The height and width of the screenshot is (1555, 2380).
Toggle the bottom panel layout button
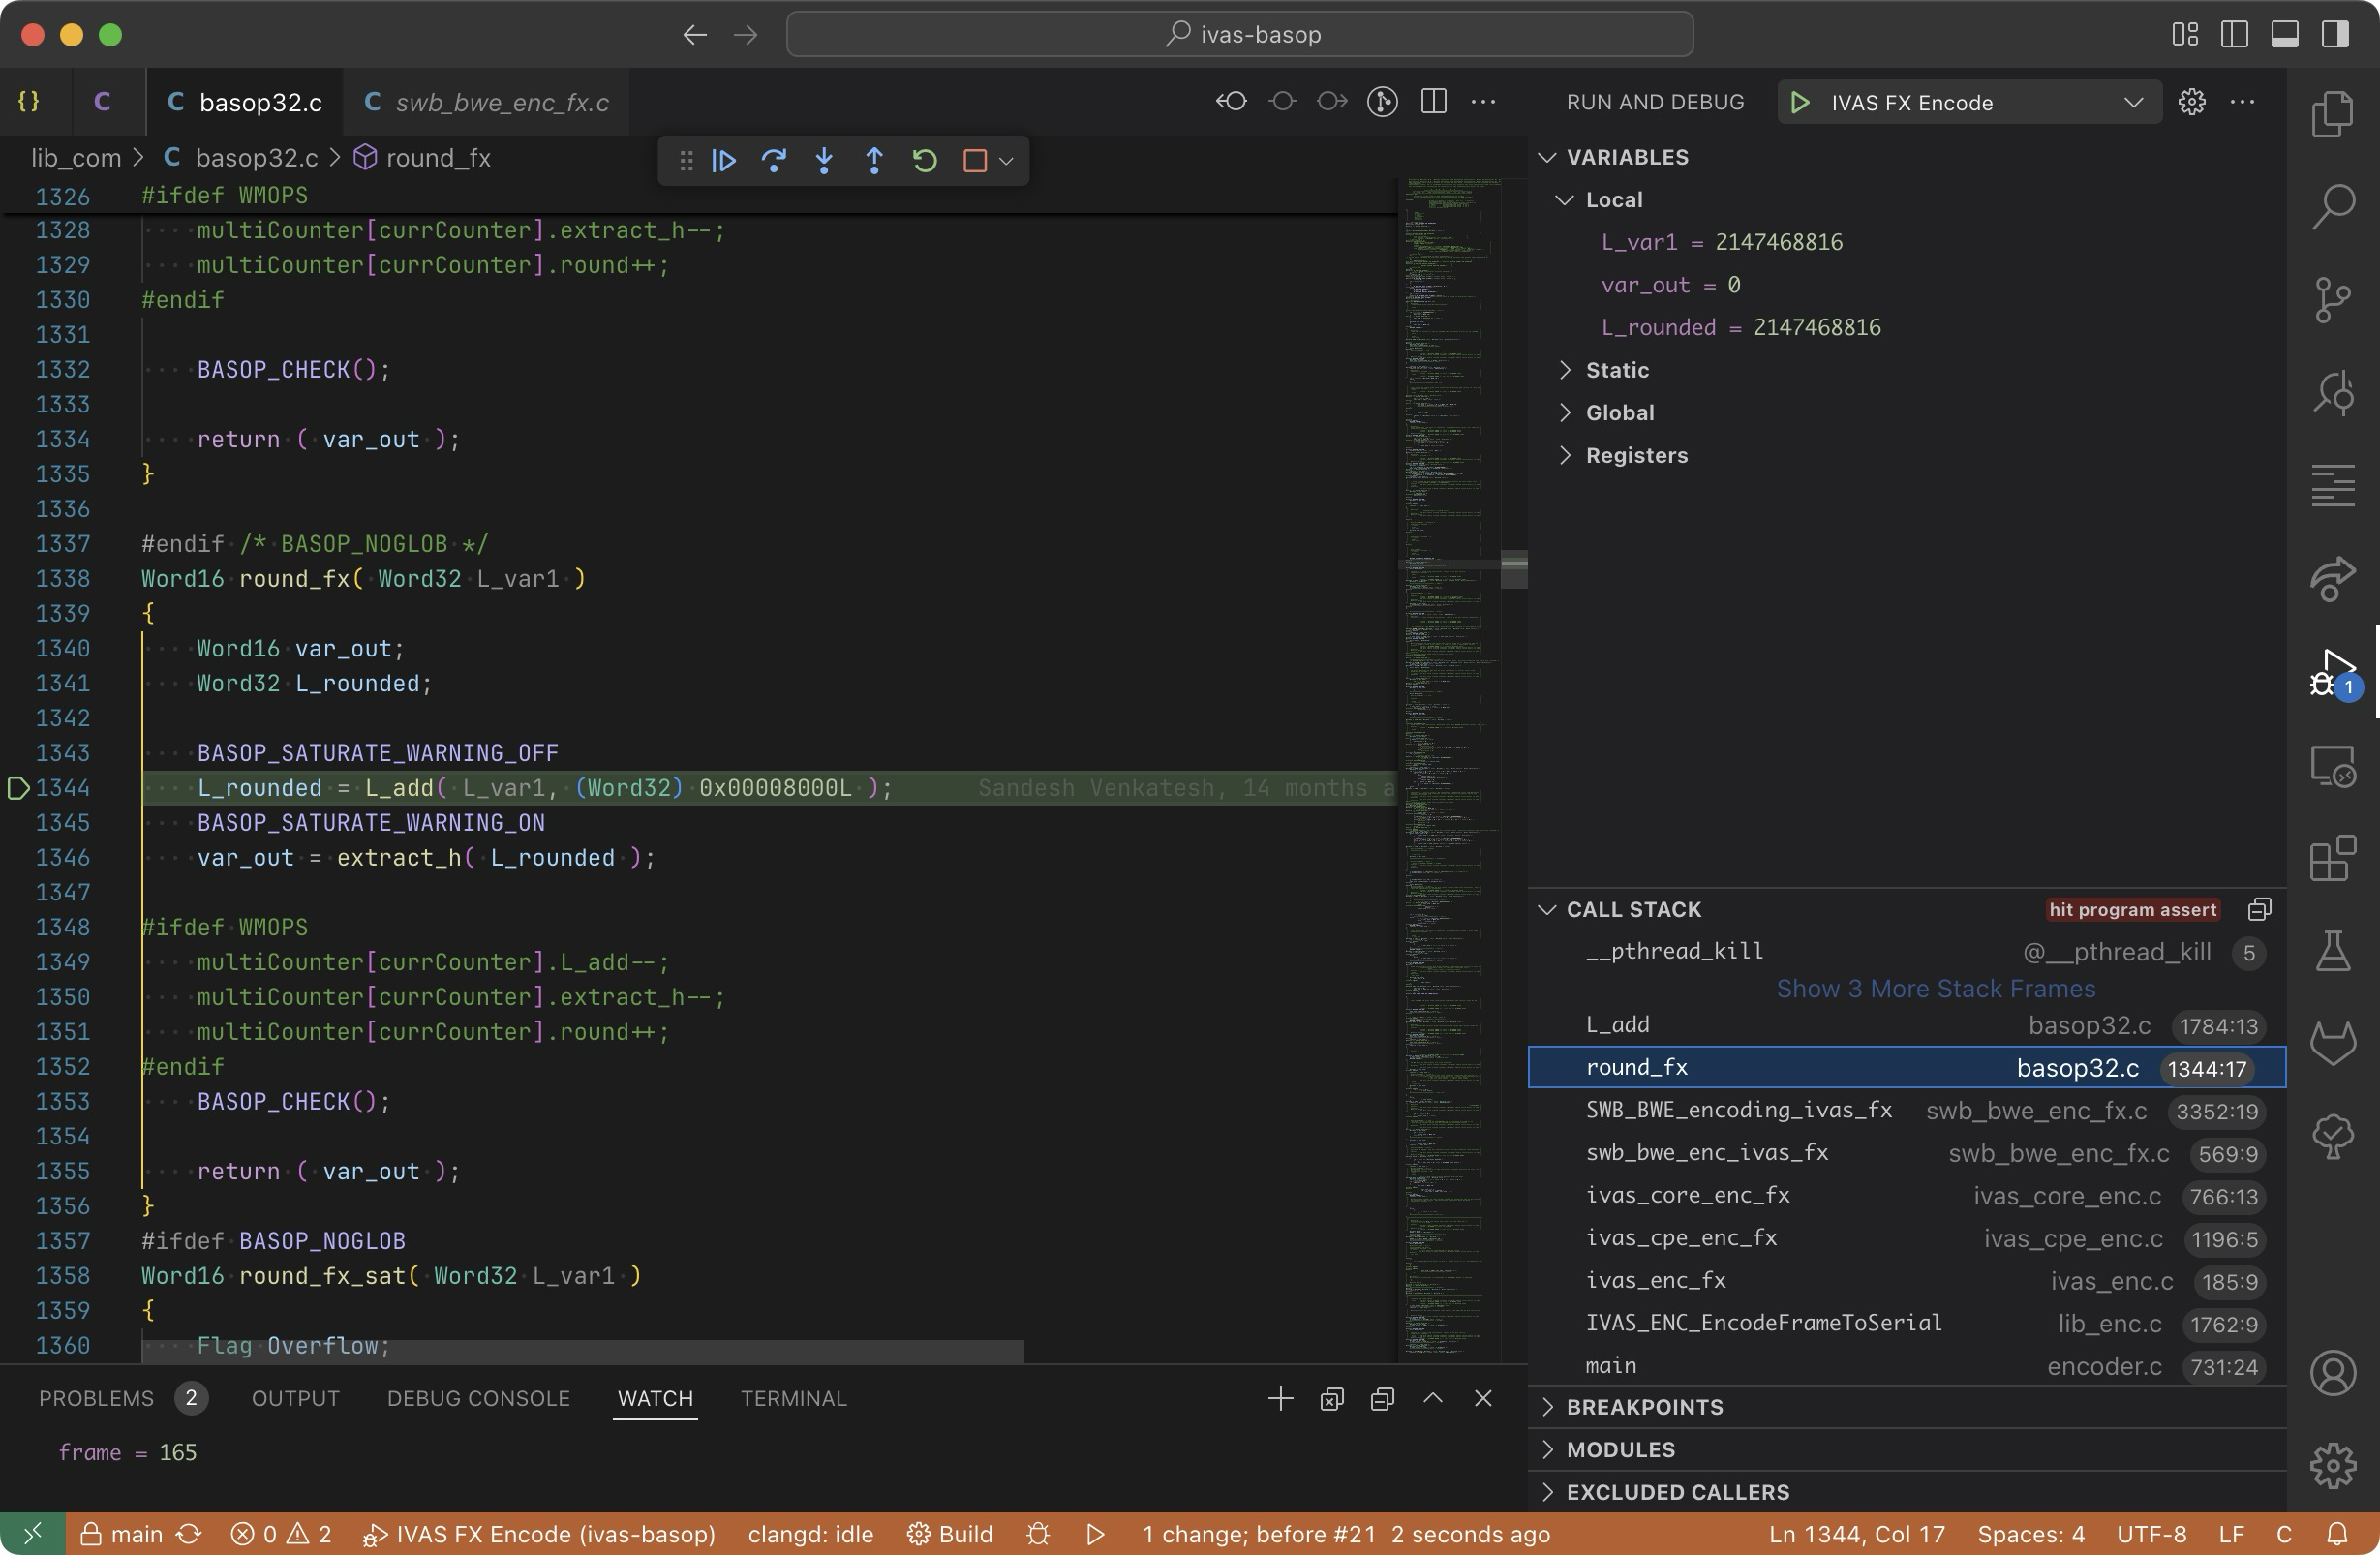(2284, 34)
